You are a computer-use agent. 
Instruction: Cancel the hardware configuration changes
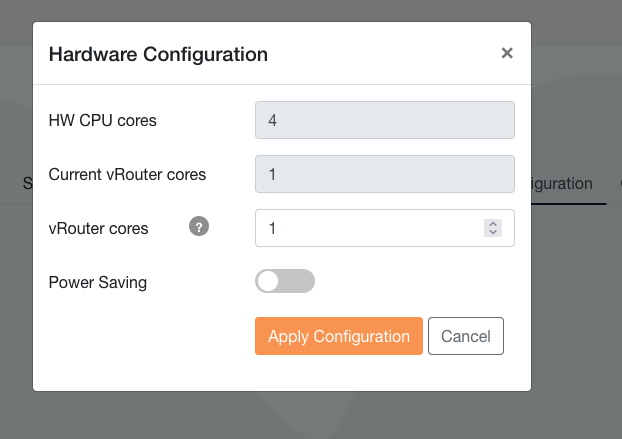466,336
